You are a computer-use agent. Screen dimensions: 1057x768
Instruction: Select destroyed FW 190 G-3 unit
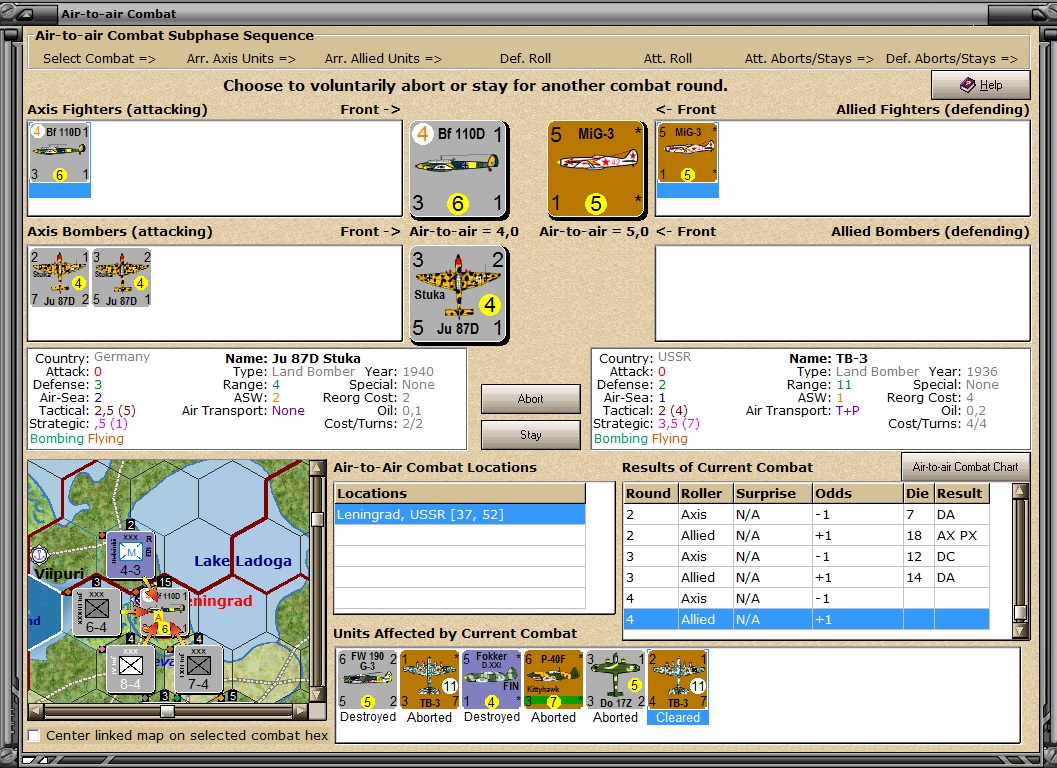pyautogui.click(x=368, y=680)
